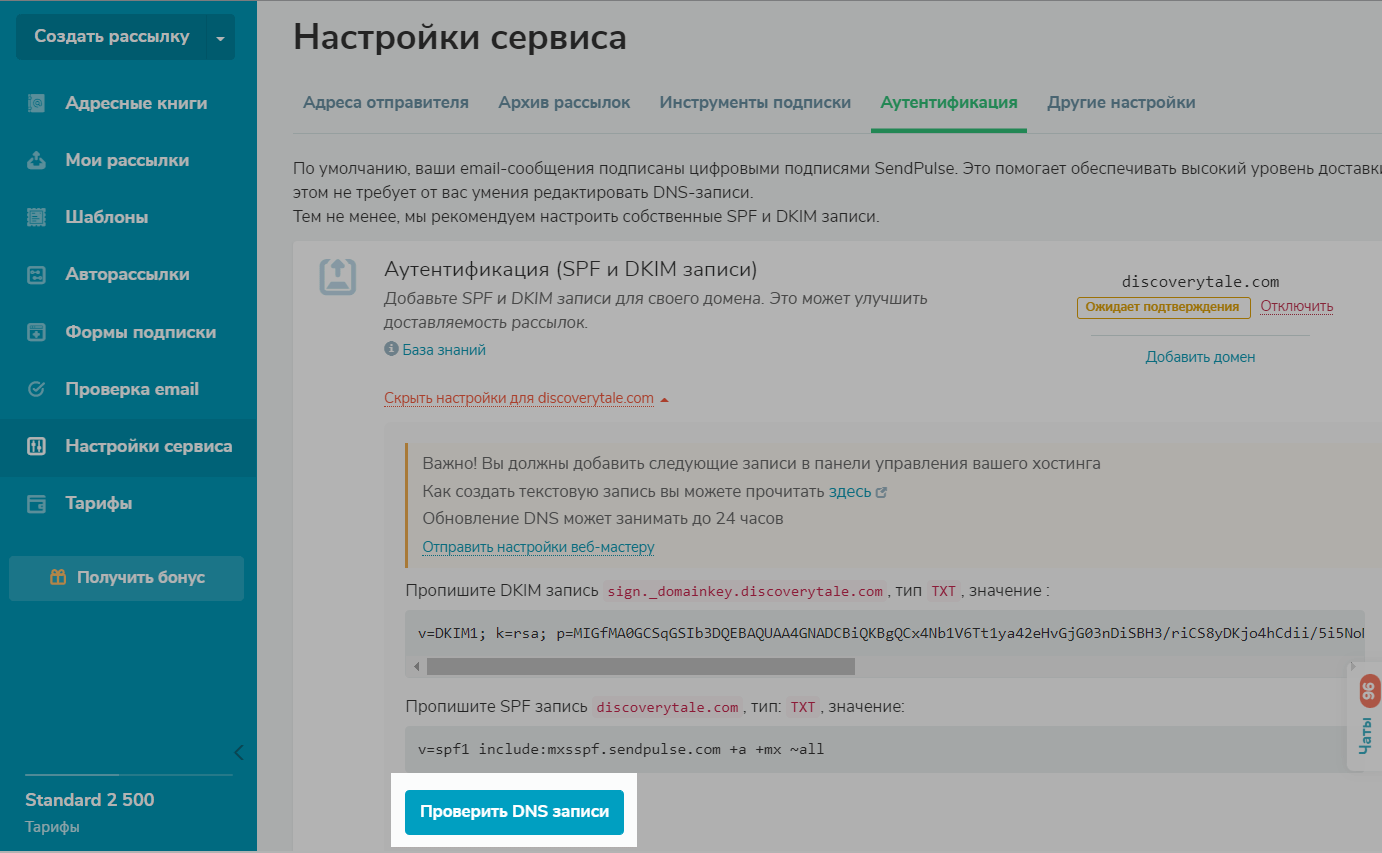Click the gift icon on bonus button

(58, 577)
